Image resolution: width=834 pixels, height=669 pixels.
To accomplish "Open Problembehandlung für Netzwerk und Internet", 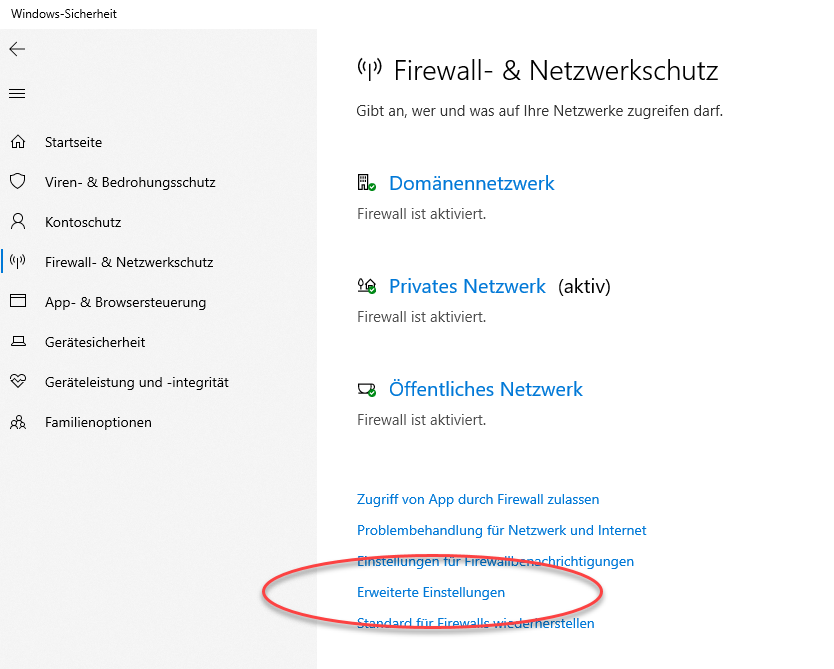I will 501,530.
